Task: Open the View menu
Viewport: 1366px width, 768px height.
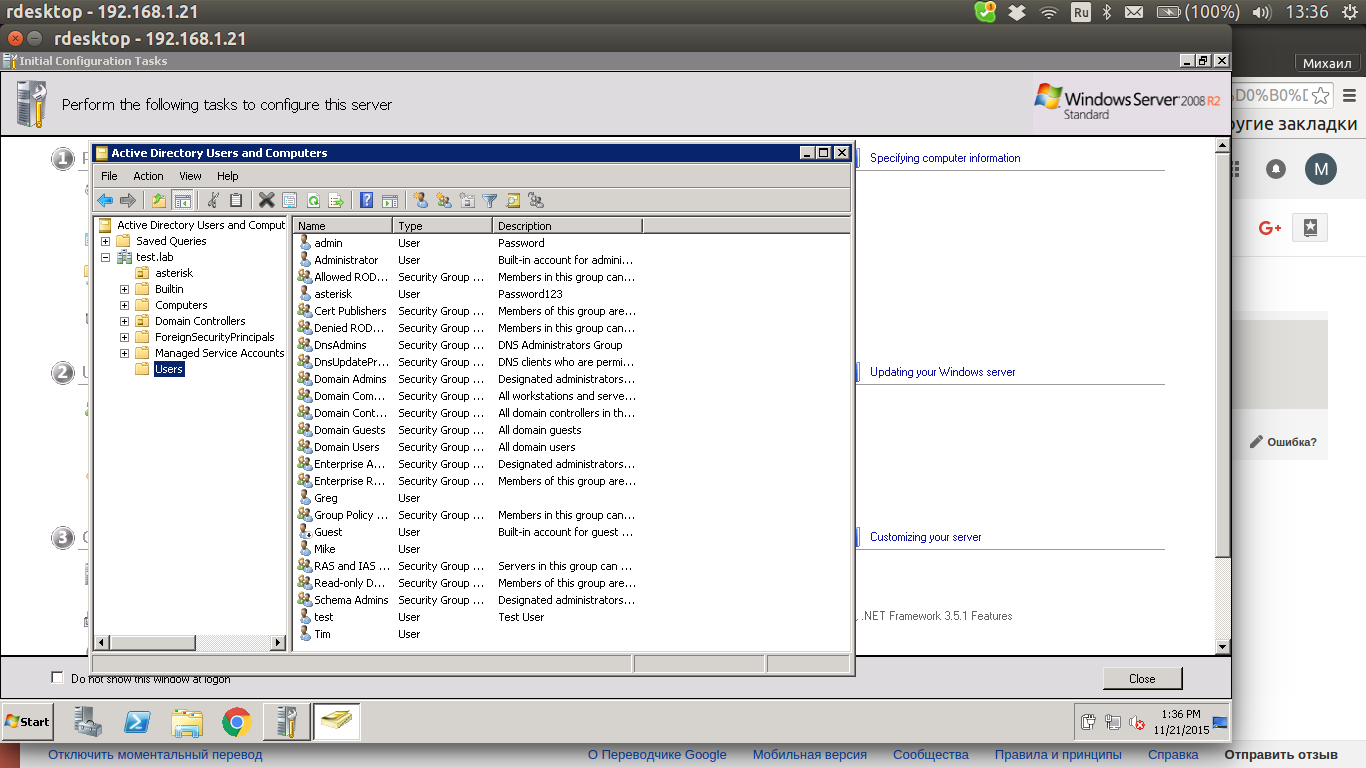Action: tap(190, 176)
